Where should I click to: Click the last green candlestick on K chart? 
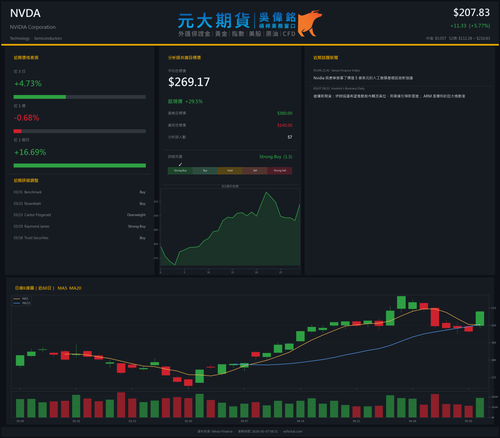click(480, 318)
